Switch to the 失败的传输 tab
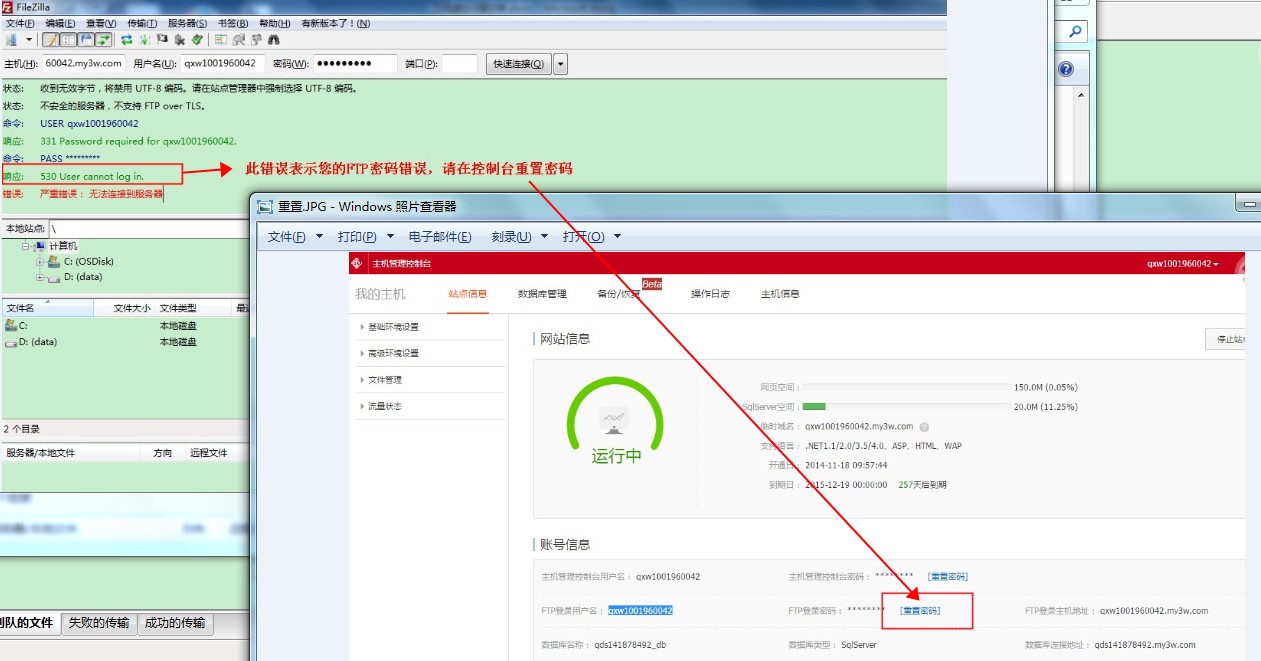 point(98,623)
